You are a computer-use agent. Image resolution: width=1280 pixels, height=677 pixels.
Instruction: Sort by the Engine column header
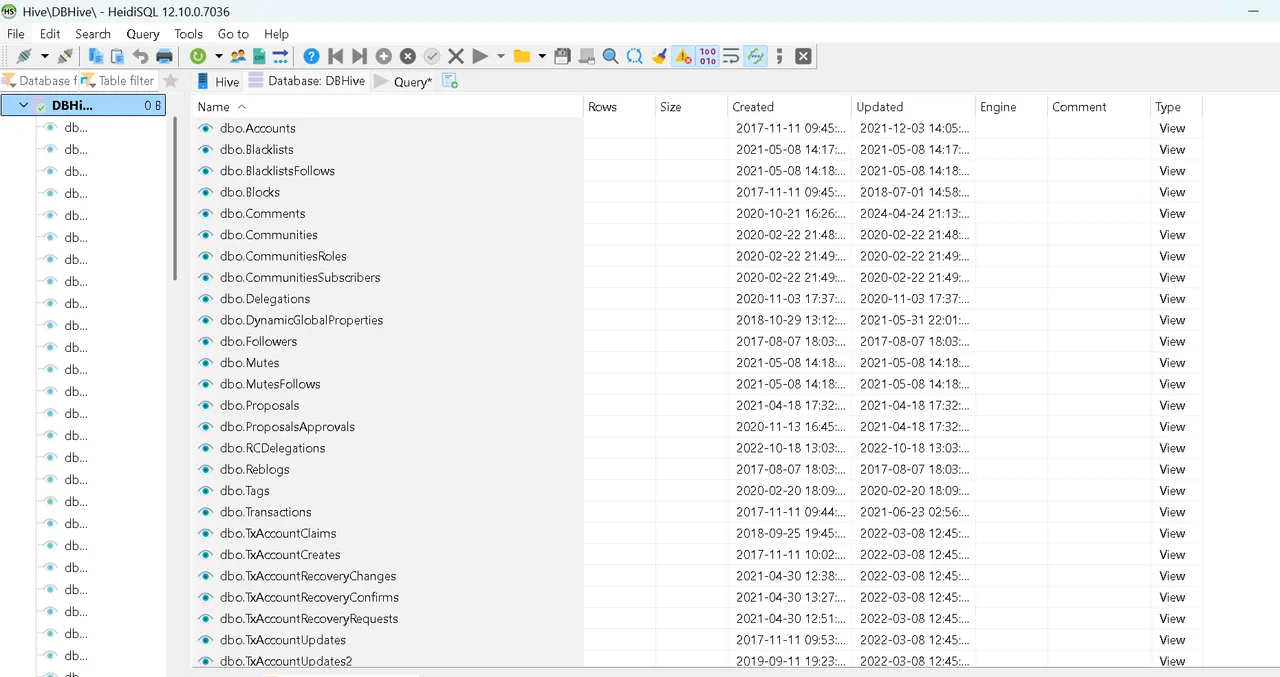tap(1012, 107)
